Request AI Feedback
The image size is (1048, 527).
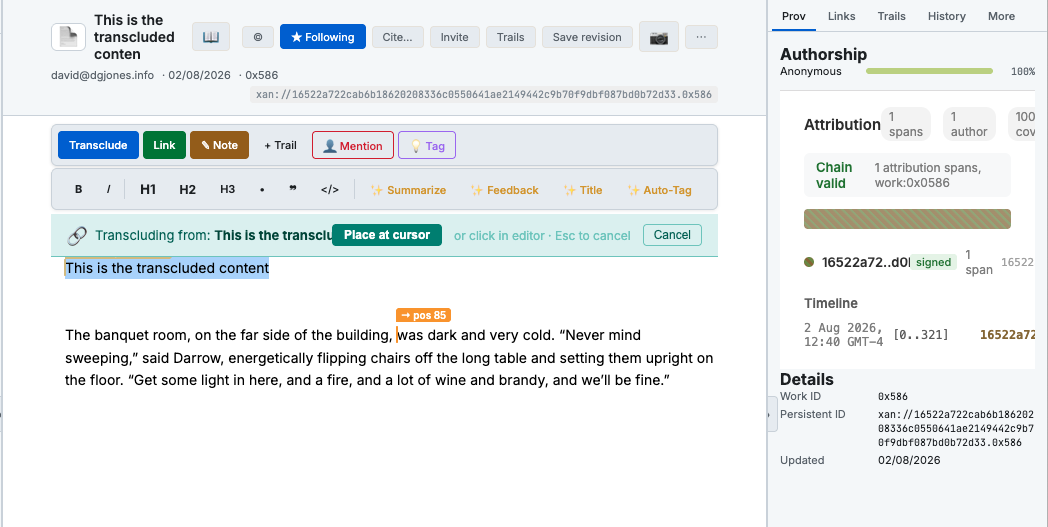point(505,190)
